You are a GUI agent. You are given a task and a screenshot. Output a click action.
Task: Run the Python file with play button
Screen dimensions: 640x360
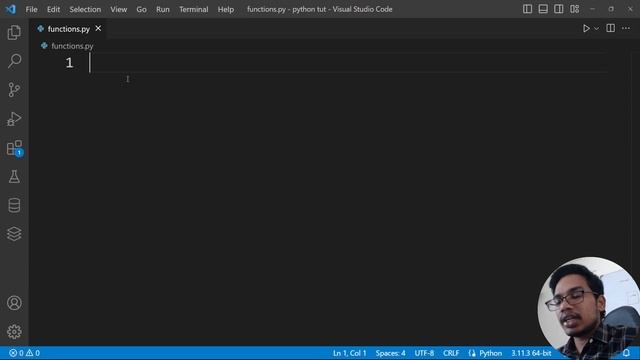(x=586, y=28)
